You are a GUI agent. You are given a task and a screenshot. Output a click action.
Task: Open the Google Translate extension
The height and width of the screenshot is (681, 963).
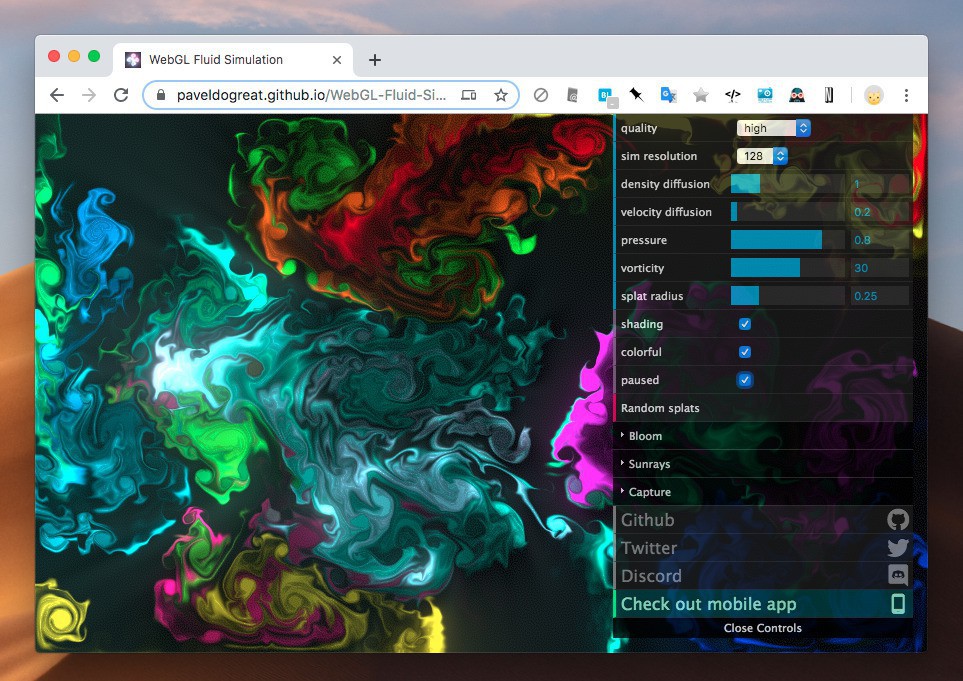(x=668, y=95)
